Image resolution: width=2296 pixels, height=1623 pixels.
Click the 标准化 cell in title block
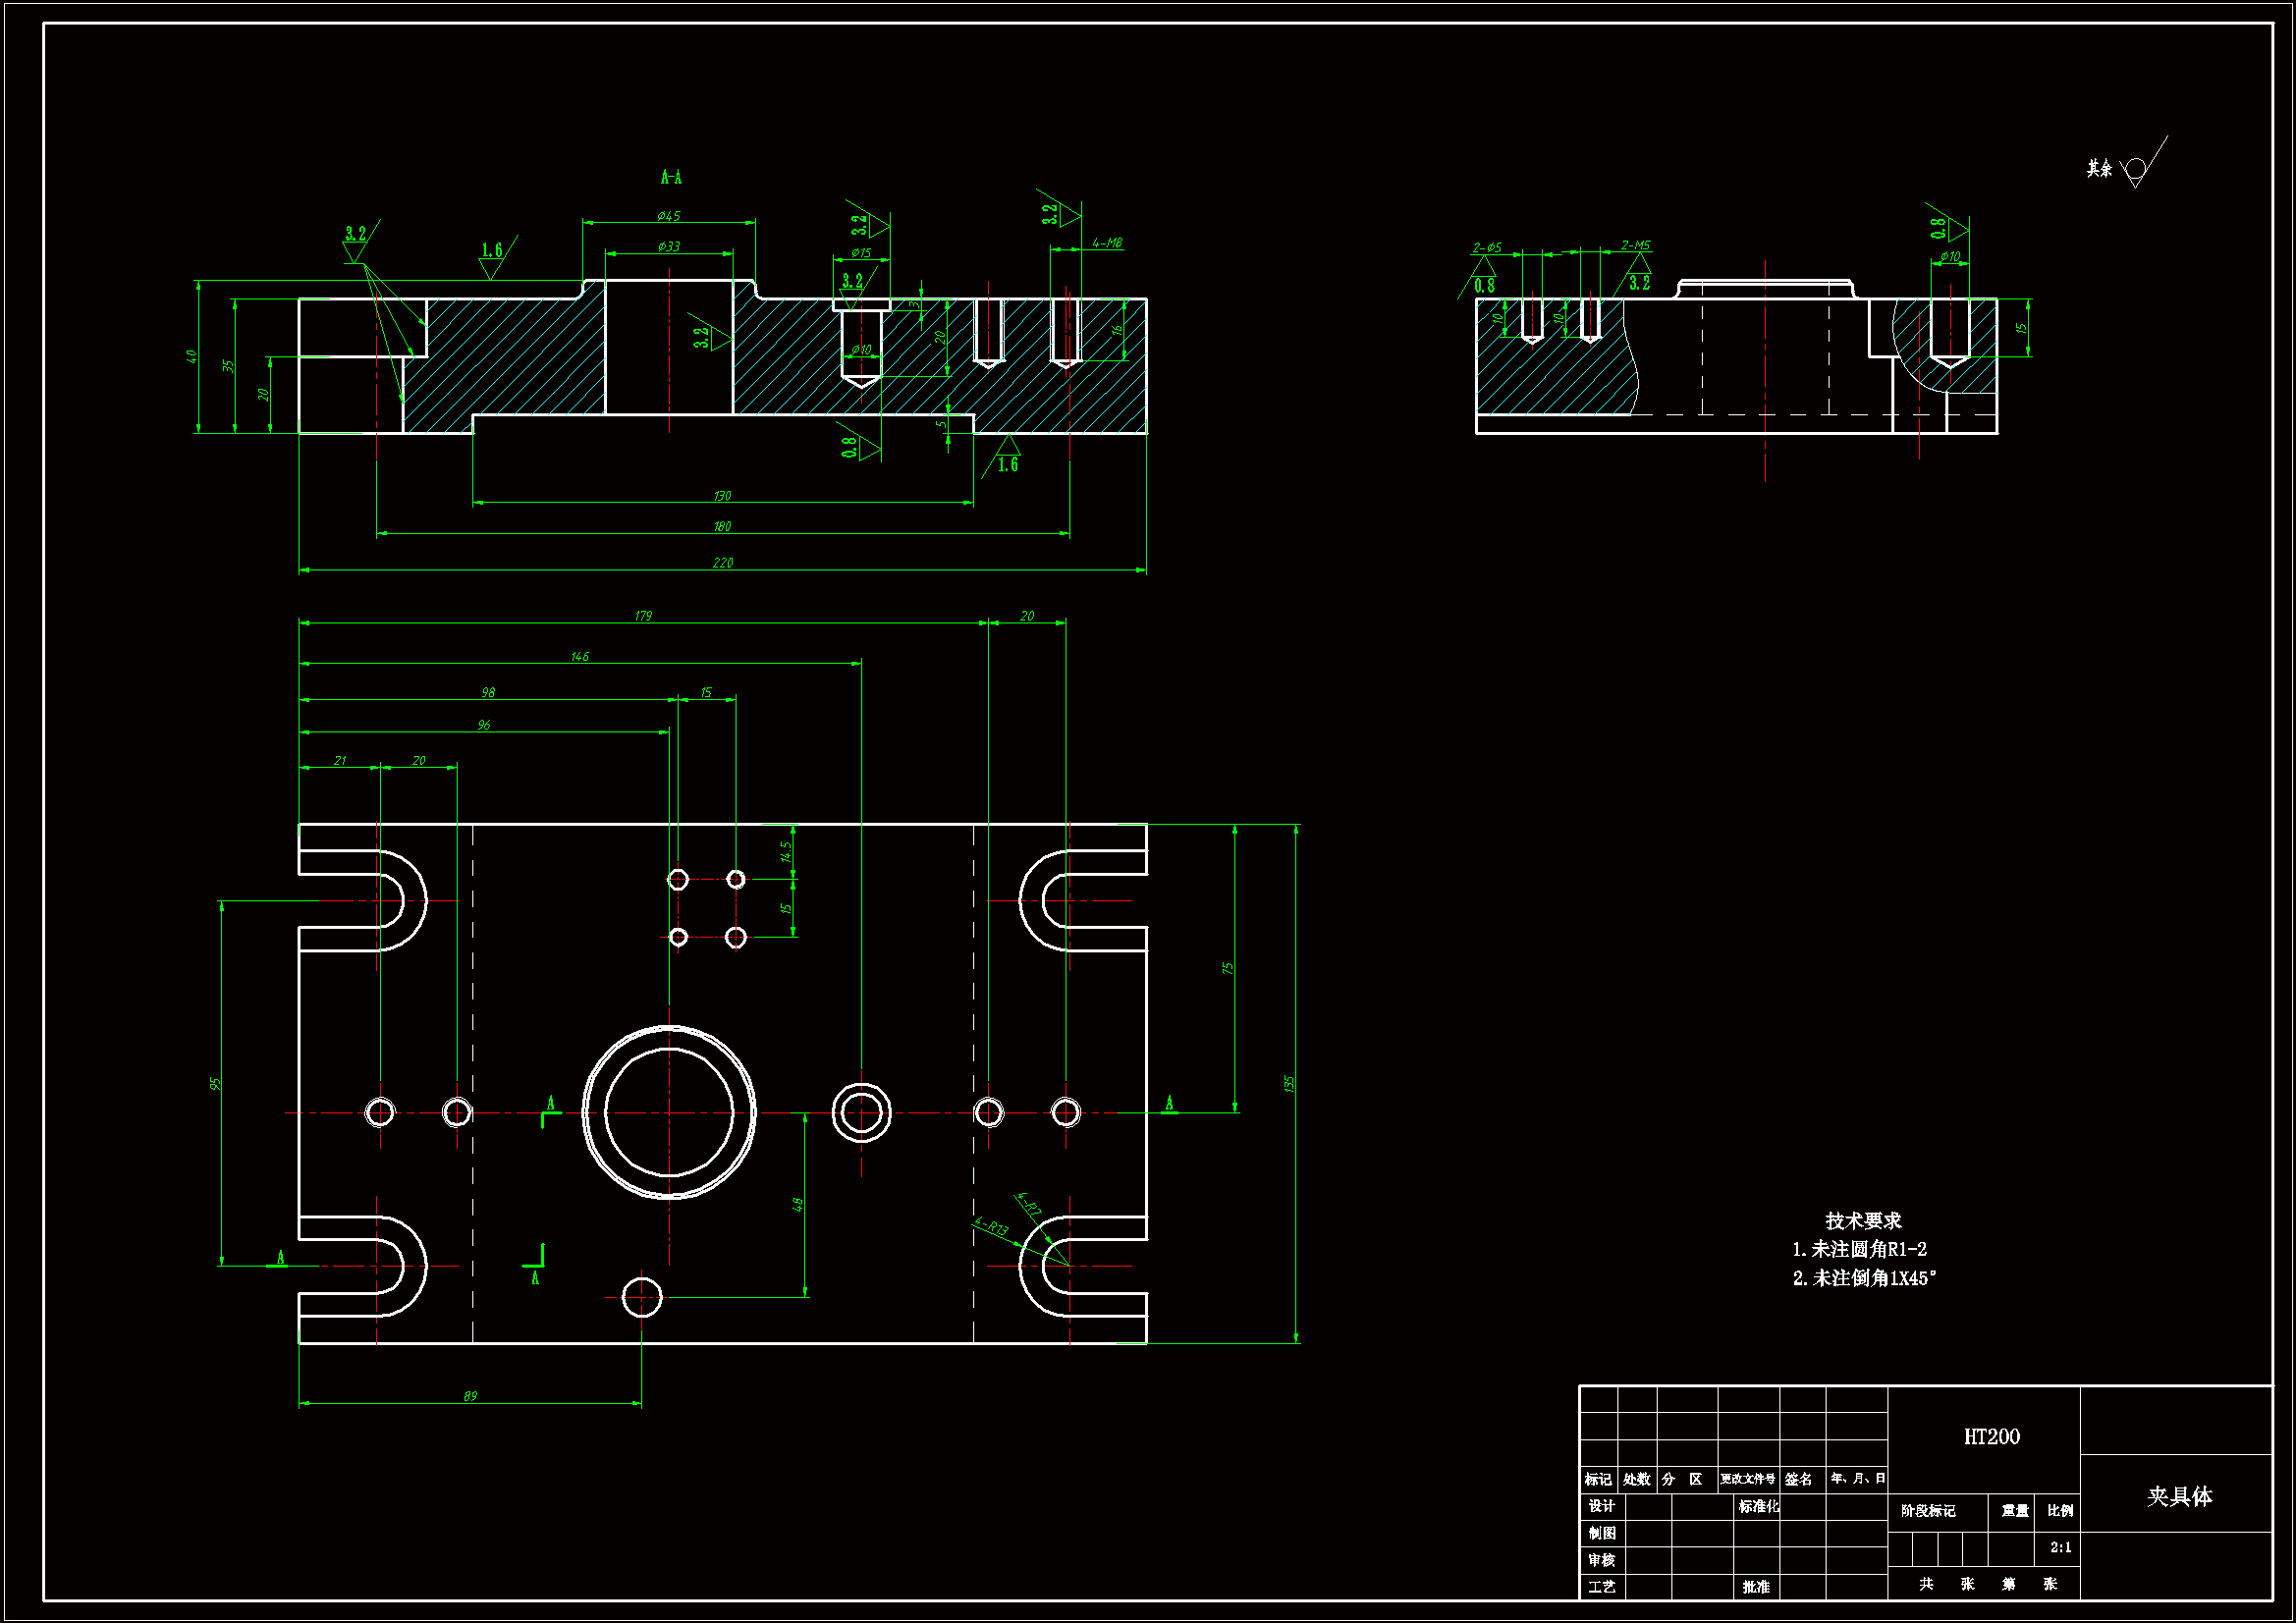[x=1758, y=1506]
